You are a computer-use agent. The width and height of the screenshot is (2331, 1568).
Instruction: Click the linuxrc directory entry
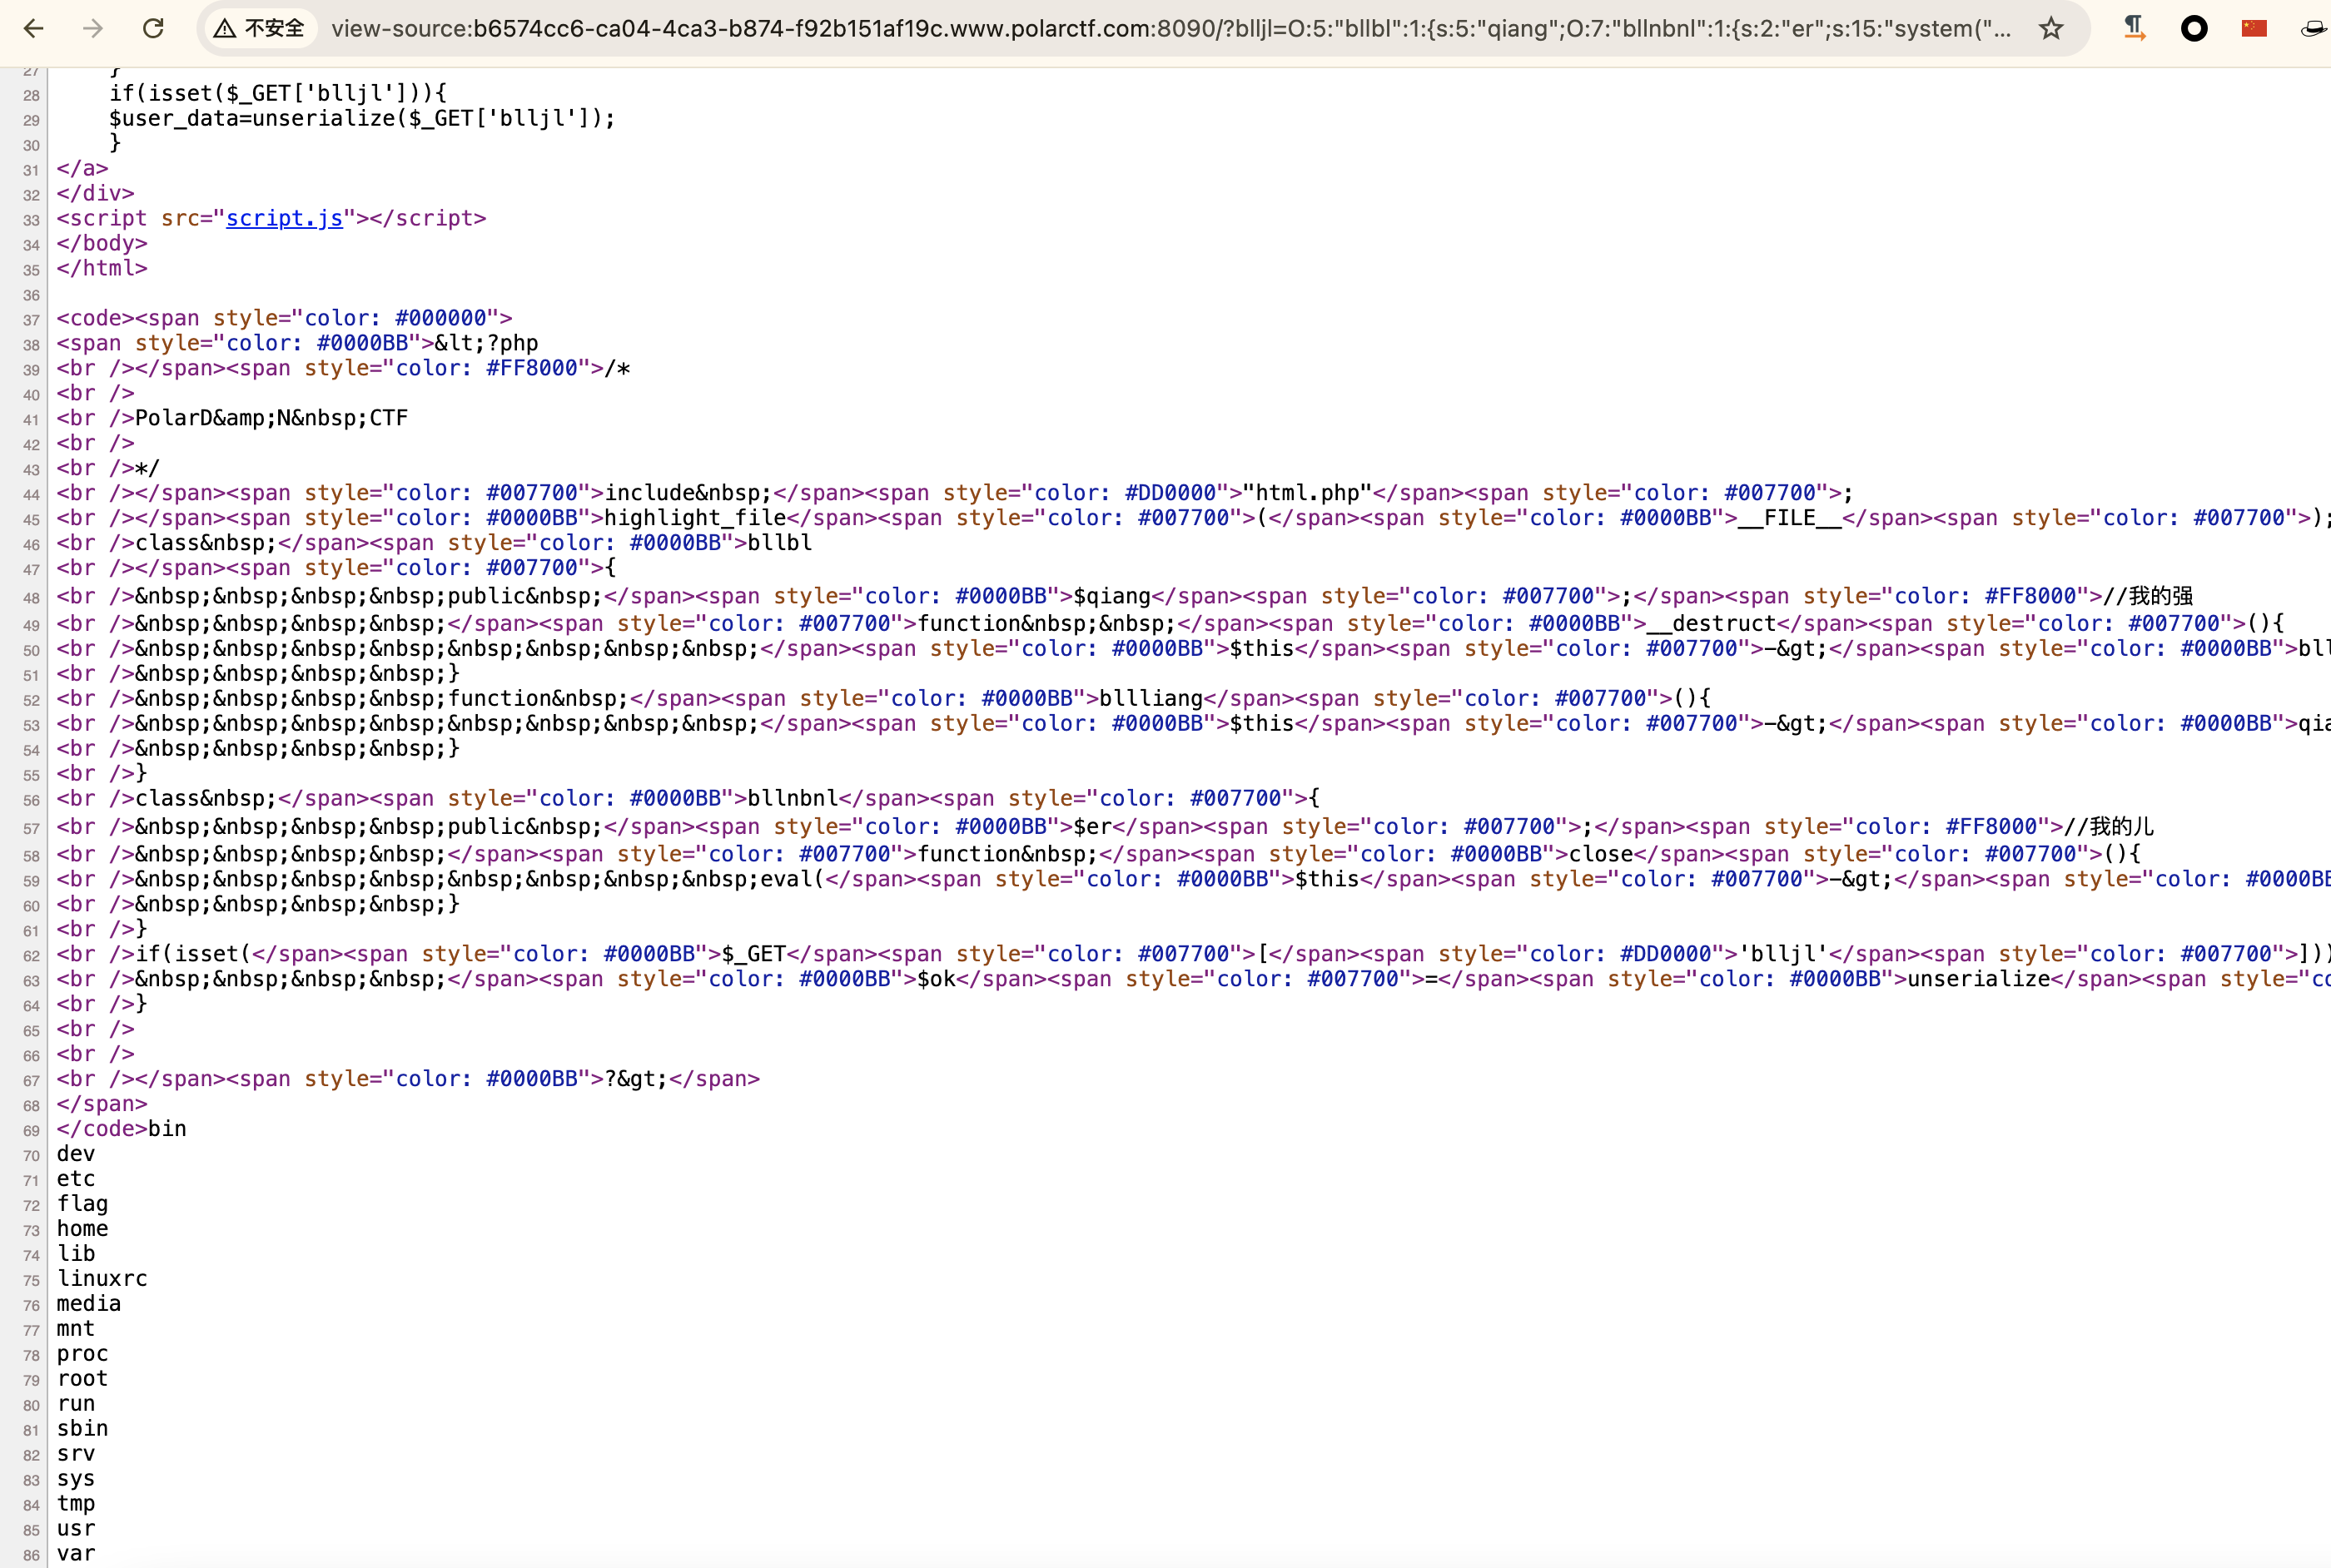click(x=102, y=1279)
